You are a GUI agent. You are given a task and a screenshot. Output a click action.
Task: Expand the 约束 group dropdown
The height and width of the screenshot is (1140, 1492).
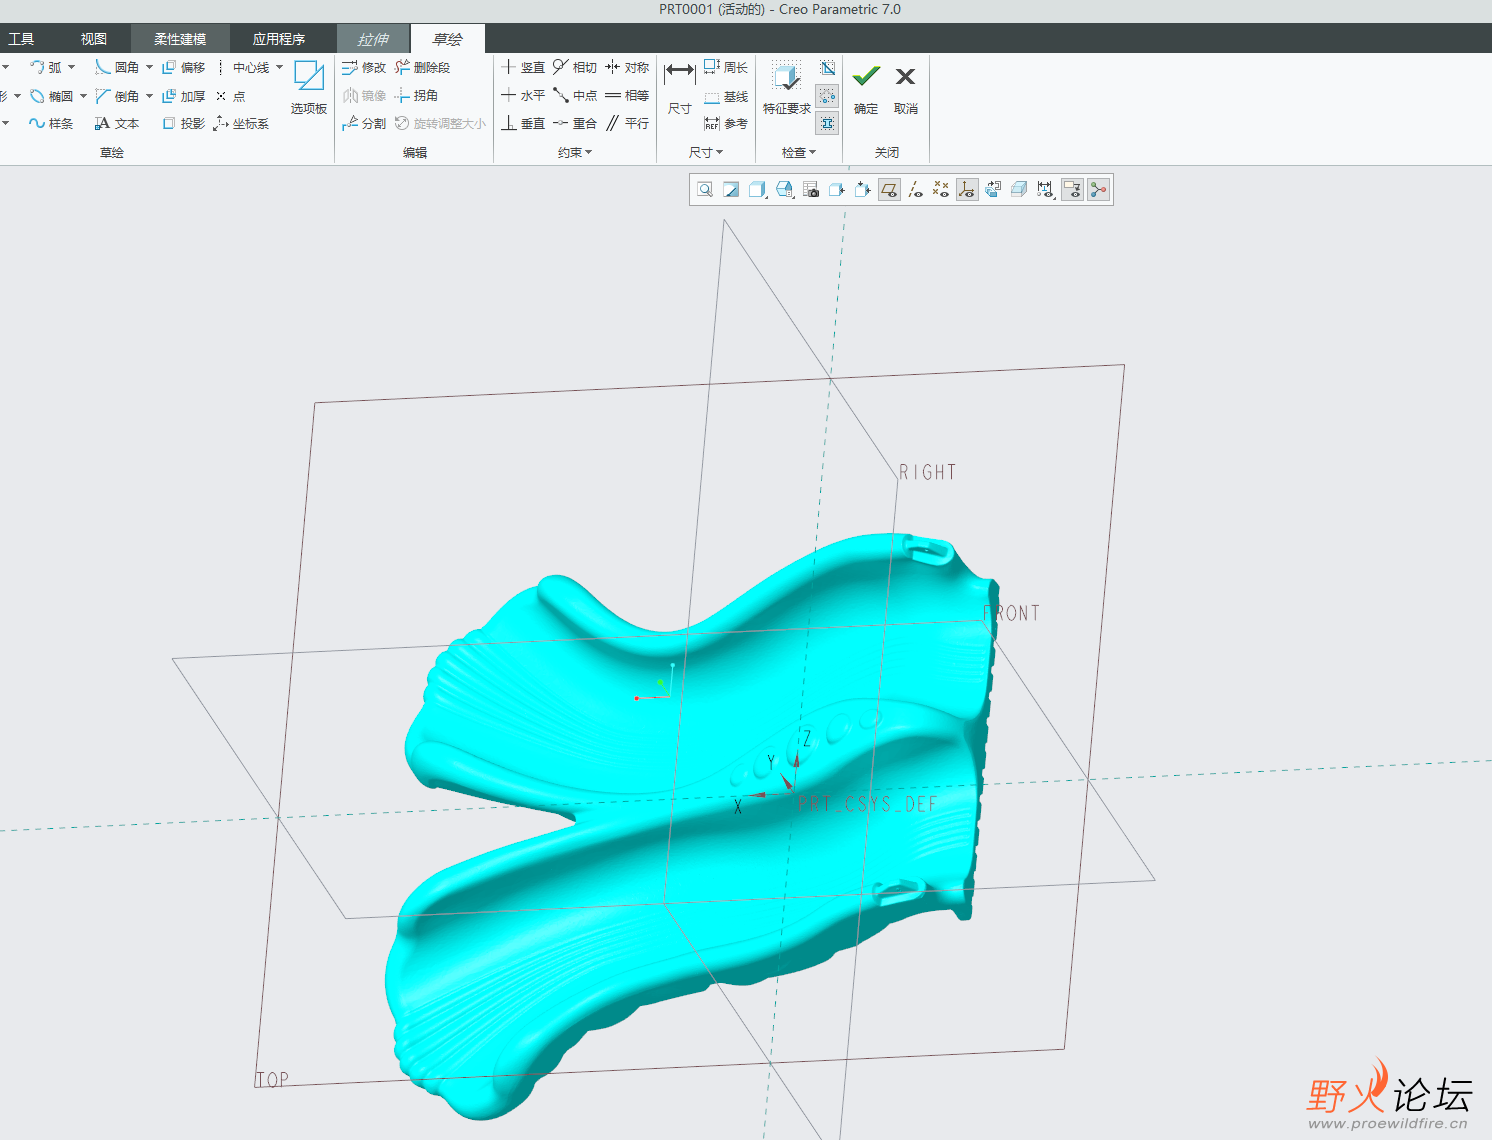pos(575,152)
